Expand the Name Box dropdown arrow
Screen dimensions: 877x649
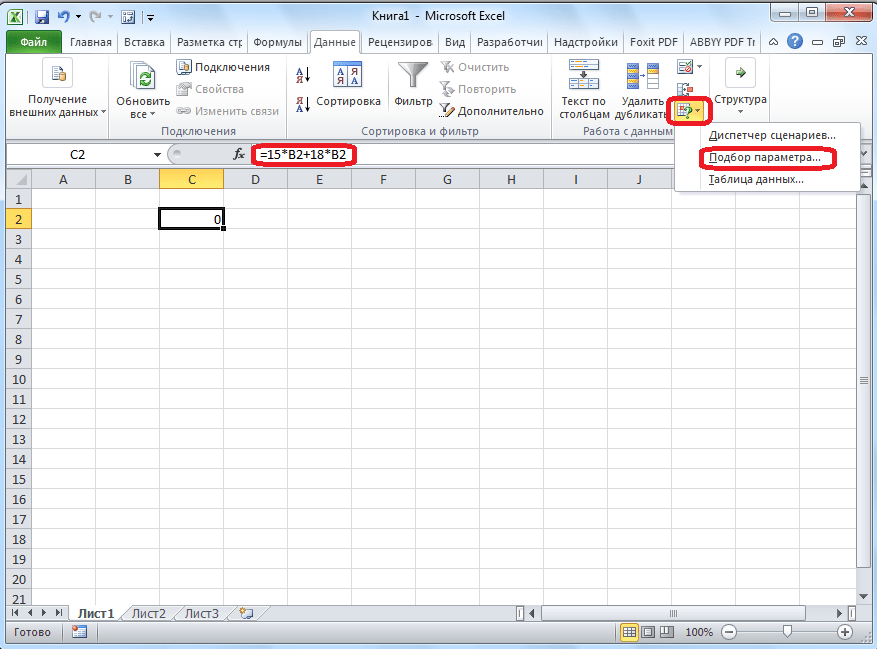(x=157, y=154)
